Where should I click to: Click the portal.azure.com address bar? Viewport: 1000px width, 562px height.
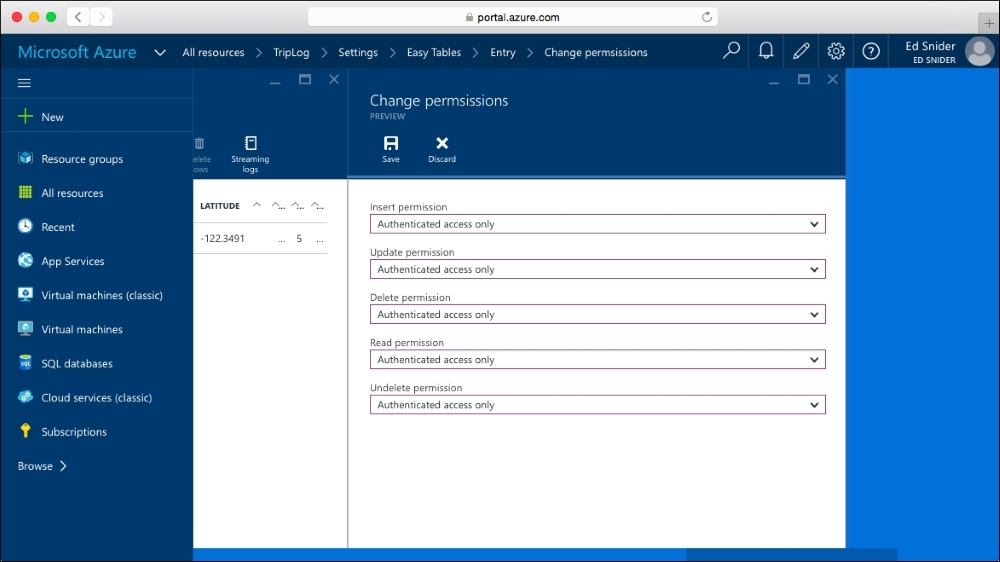(x=513, y=17)
